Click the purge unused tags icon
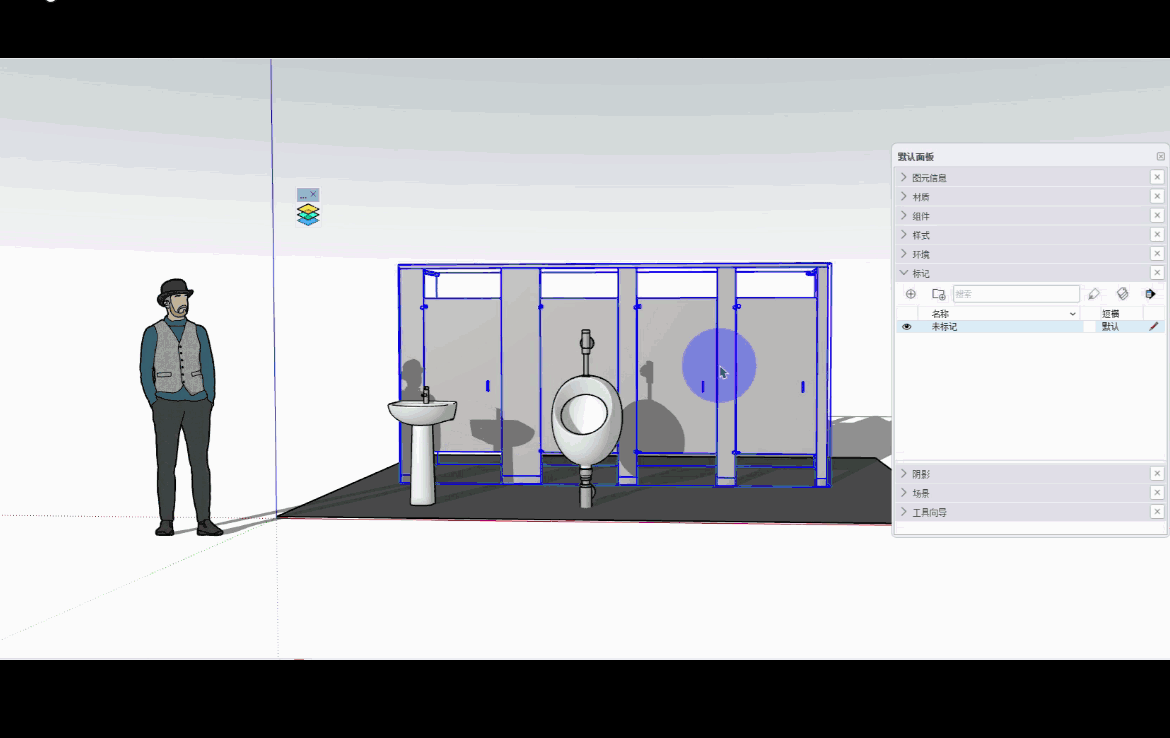This screenshot has height=738, width=1170. point(1122,294)
